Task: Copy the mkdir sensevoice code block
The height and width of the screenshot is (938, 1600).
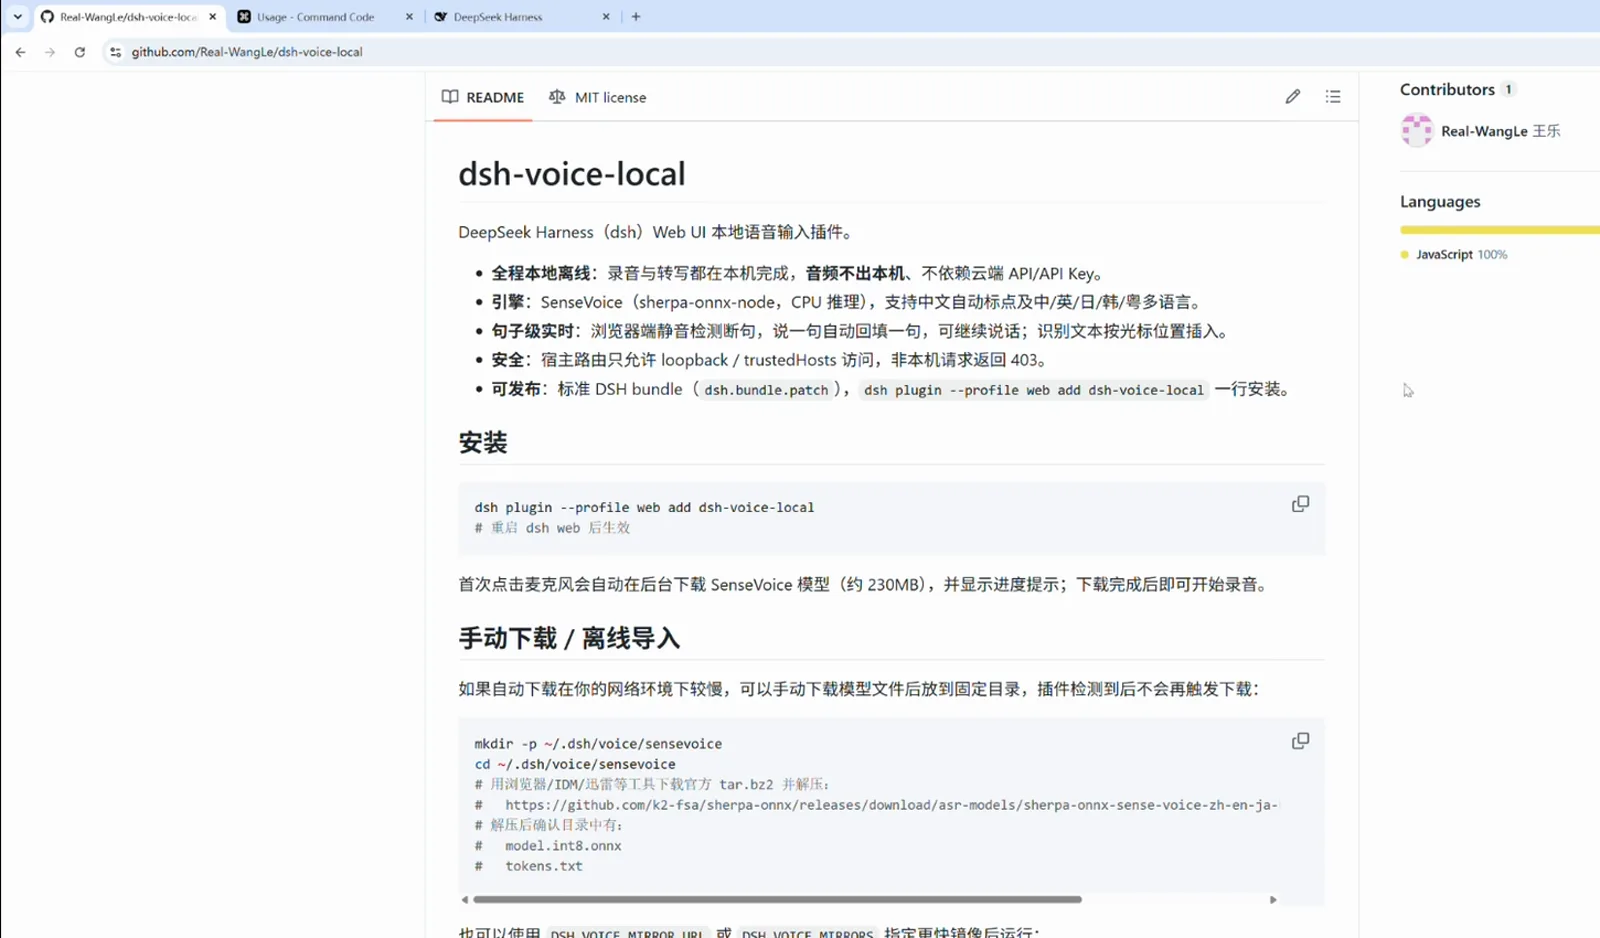Action: pos(1300,741)
